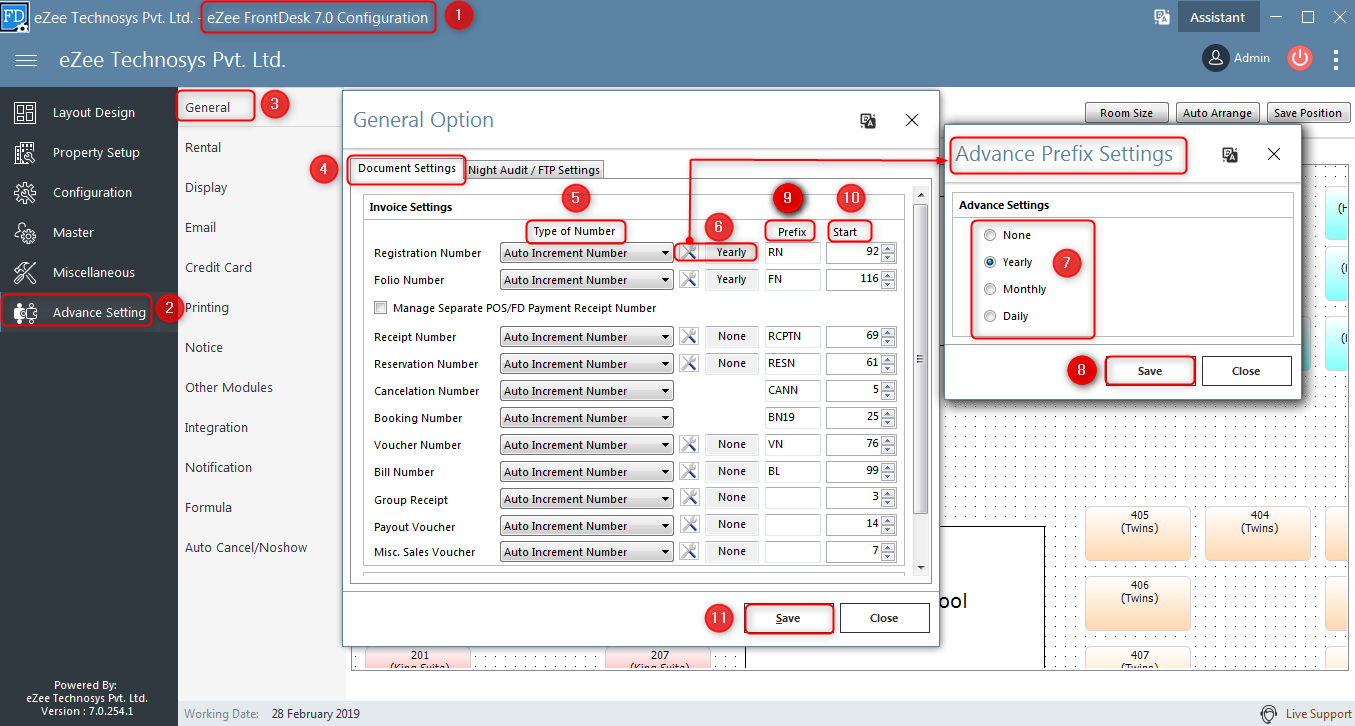
Task: Expand Booking Number type dropdown
Action: pos(666,418)
